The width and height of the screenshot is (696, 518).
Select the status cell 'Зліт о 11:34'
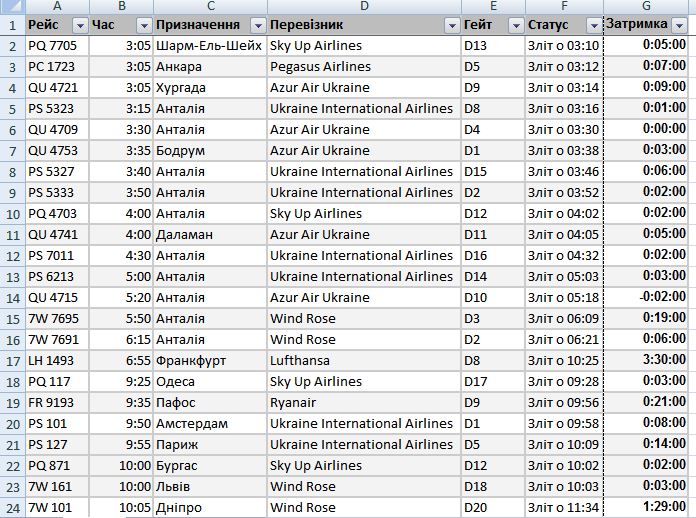pyautogui.click(x=563, y=508)
